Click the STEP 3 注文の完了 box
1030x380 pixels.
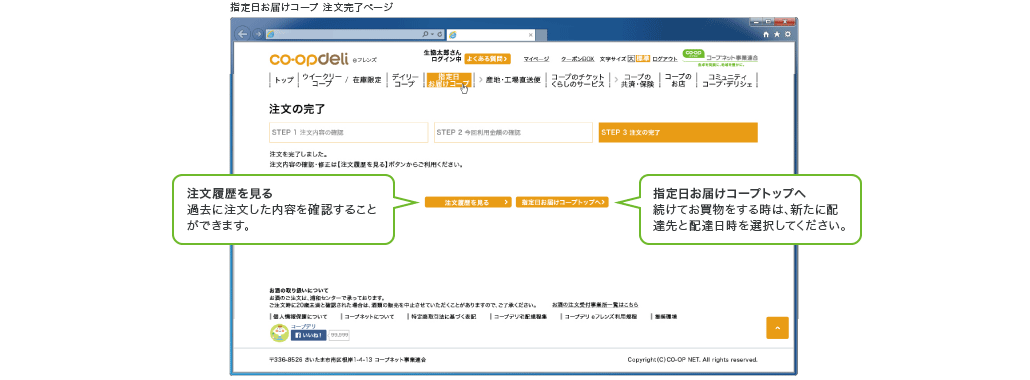coord(678,132)
